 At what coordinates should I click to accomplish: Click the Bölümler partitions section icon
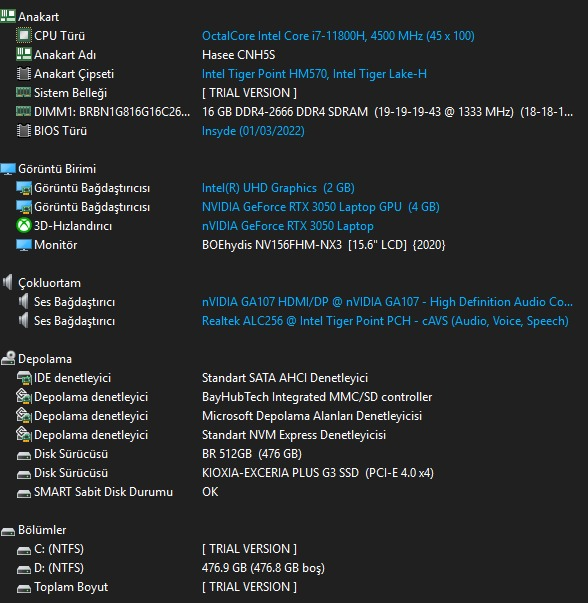8,531
